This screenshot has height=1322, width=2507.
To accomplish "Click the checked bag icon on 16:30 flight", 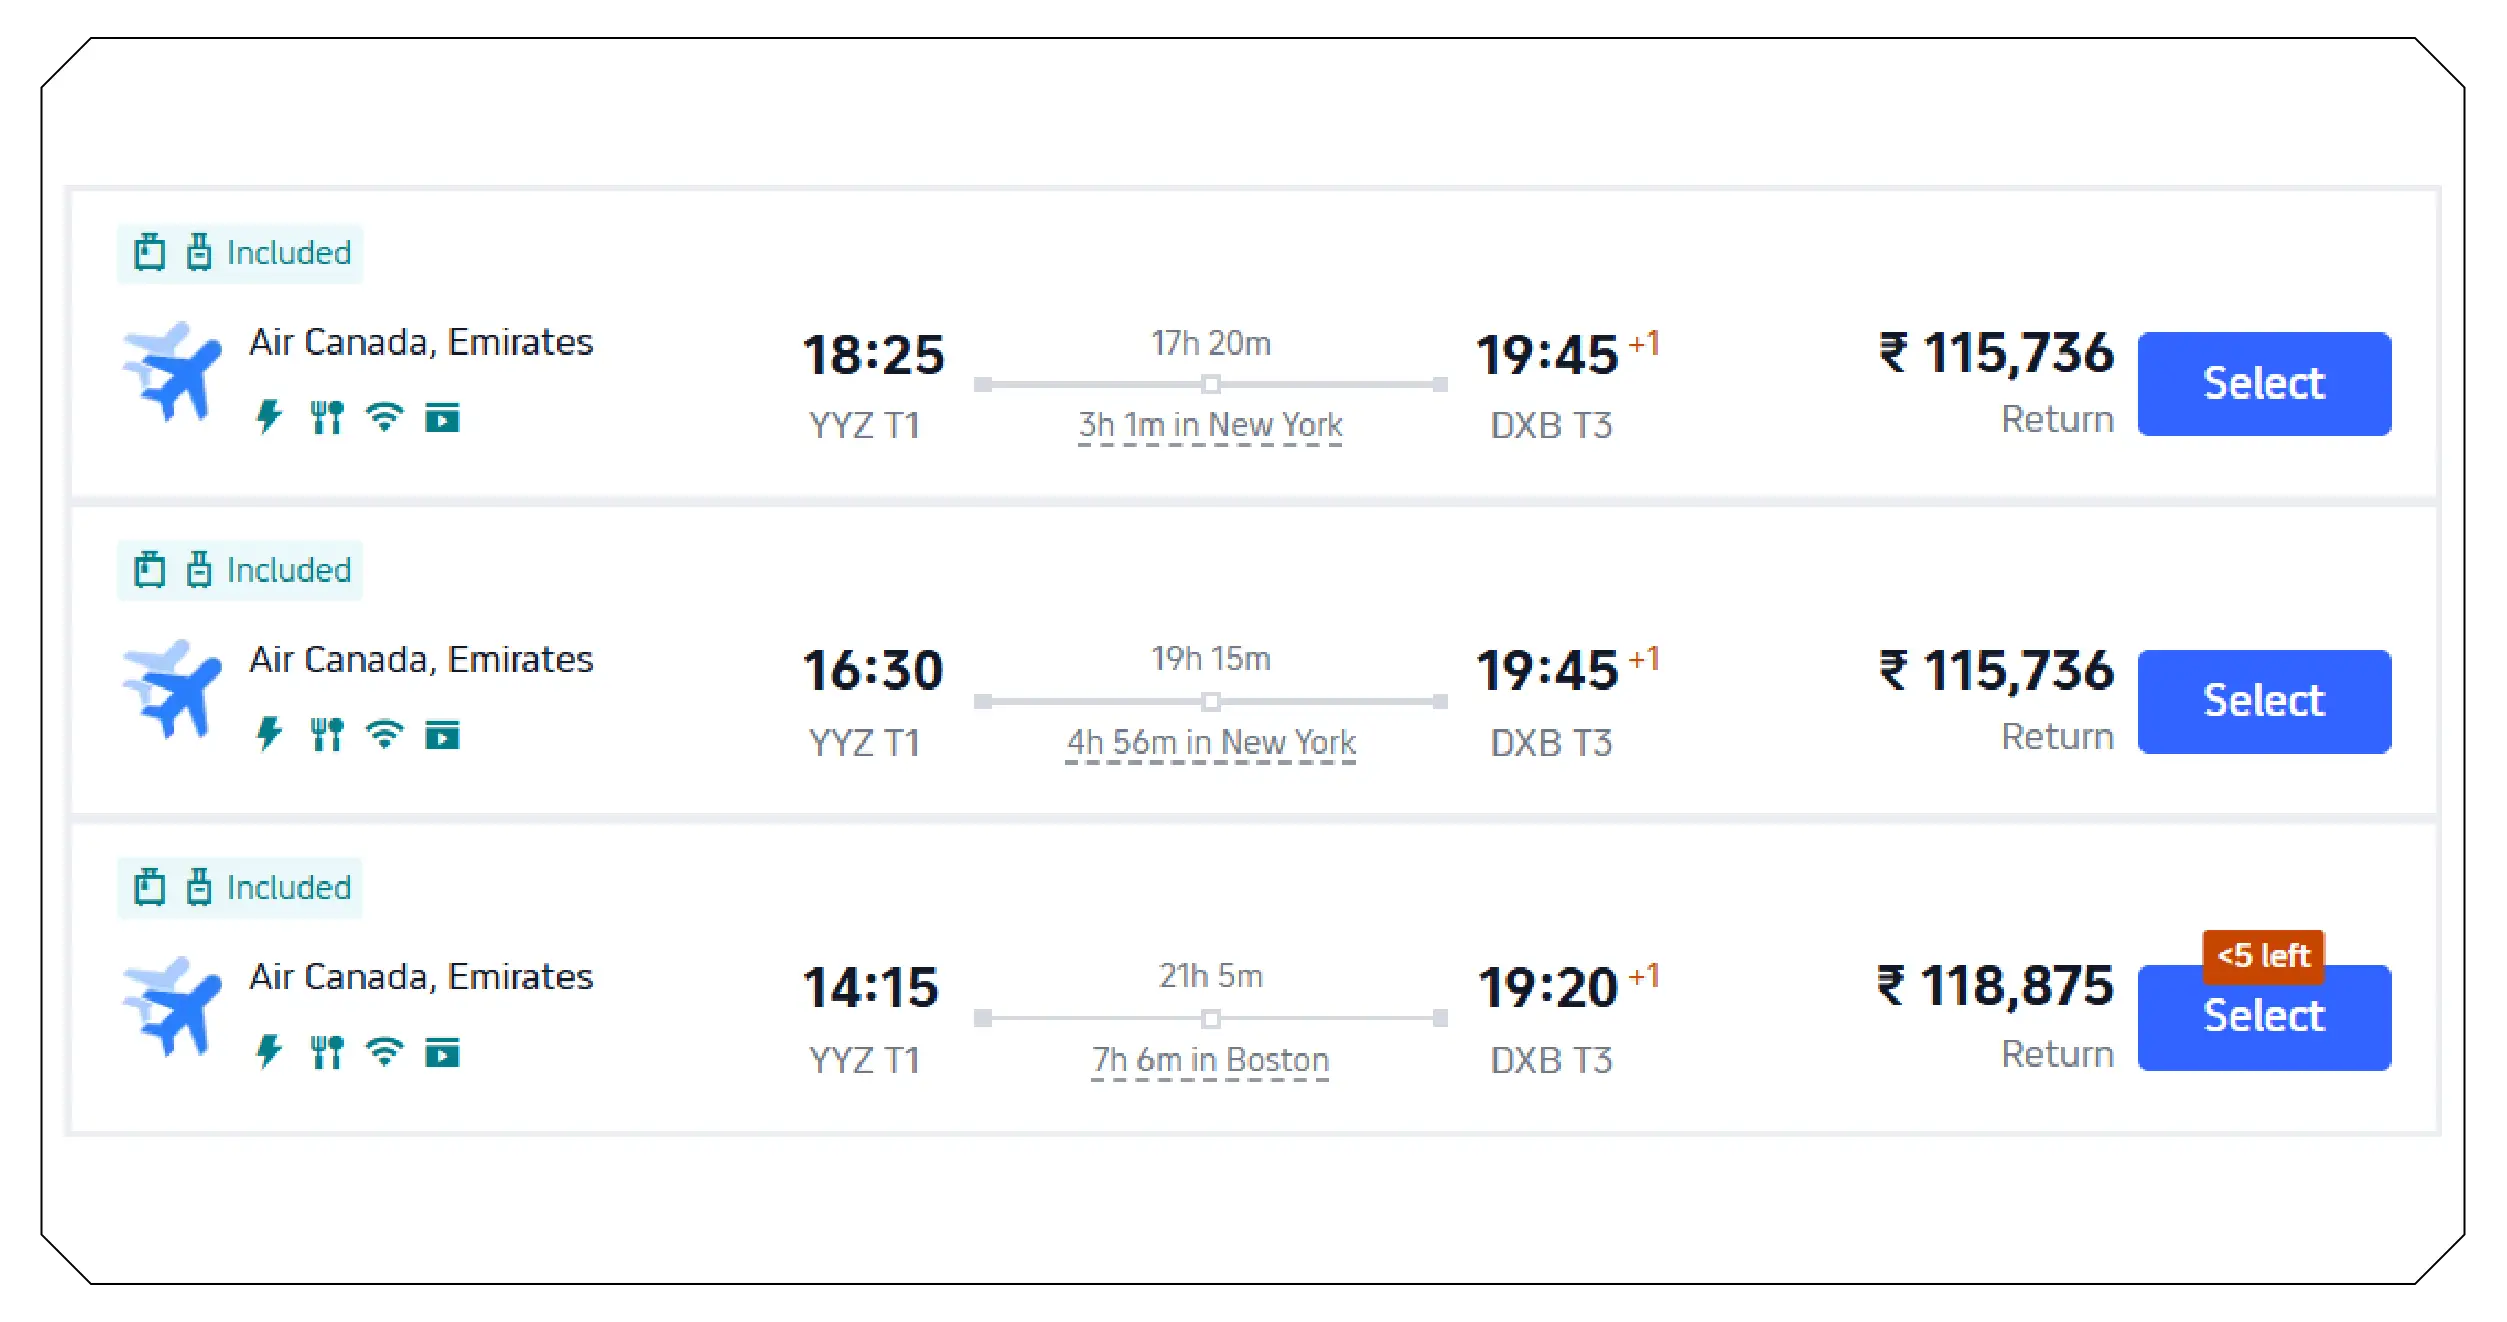I will click(200, 569).
